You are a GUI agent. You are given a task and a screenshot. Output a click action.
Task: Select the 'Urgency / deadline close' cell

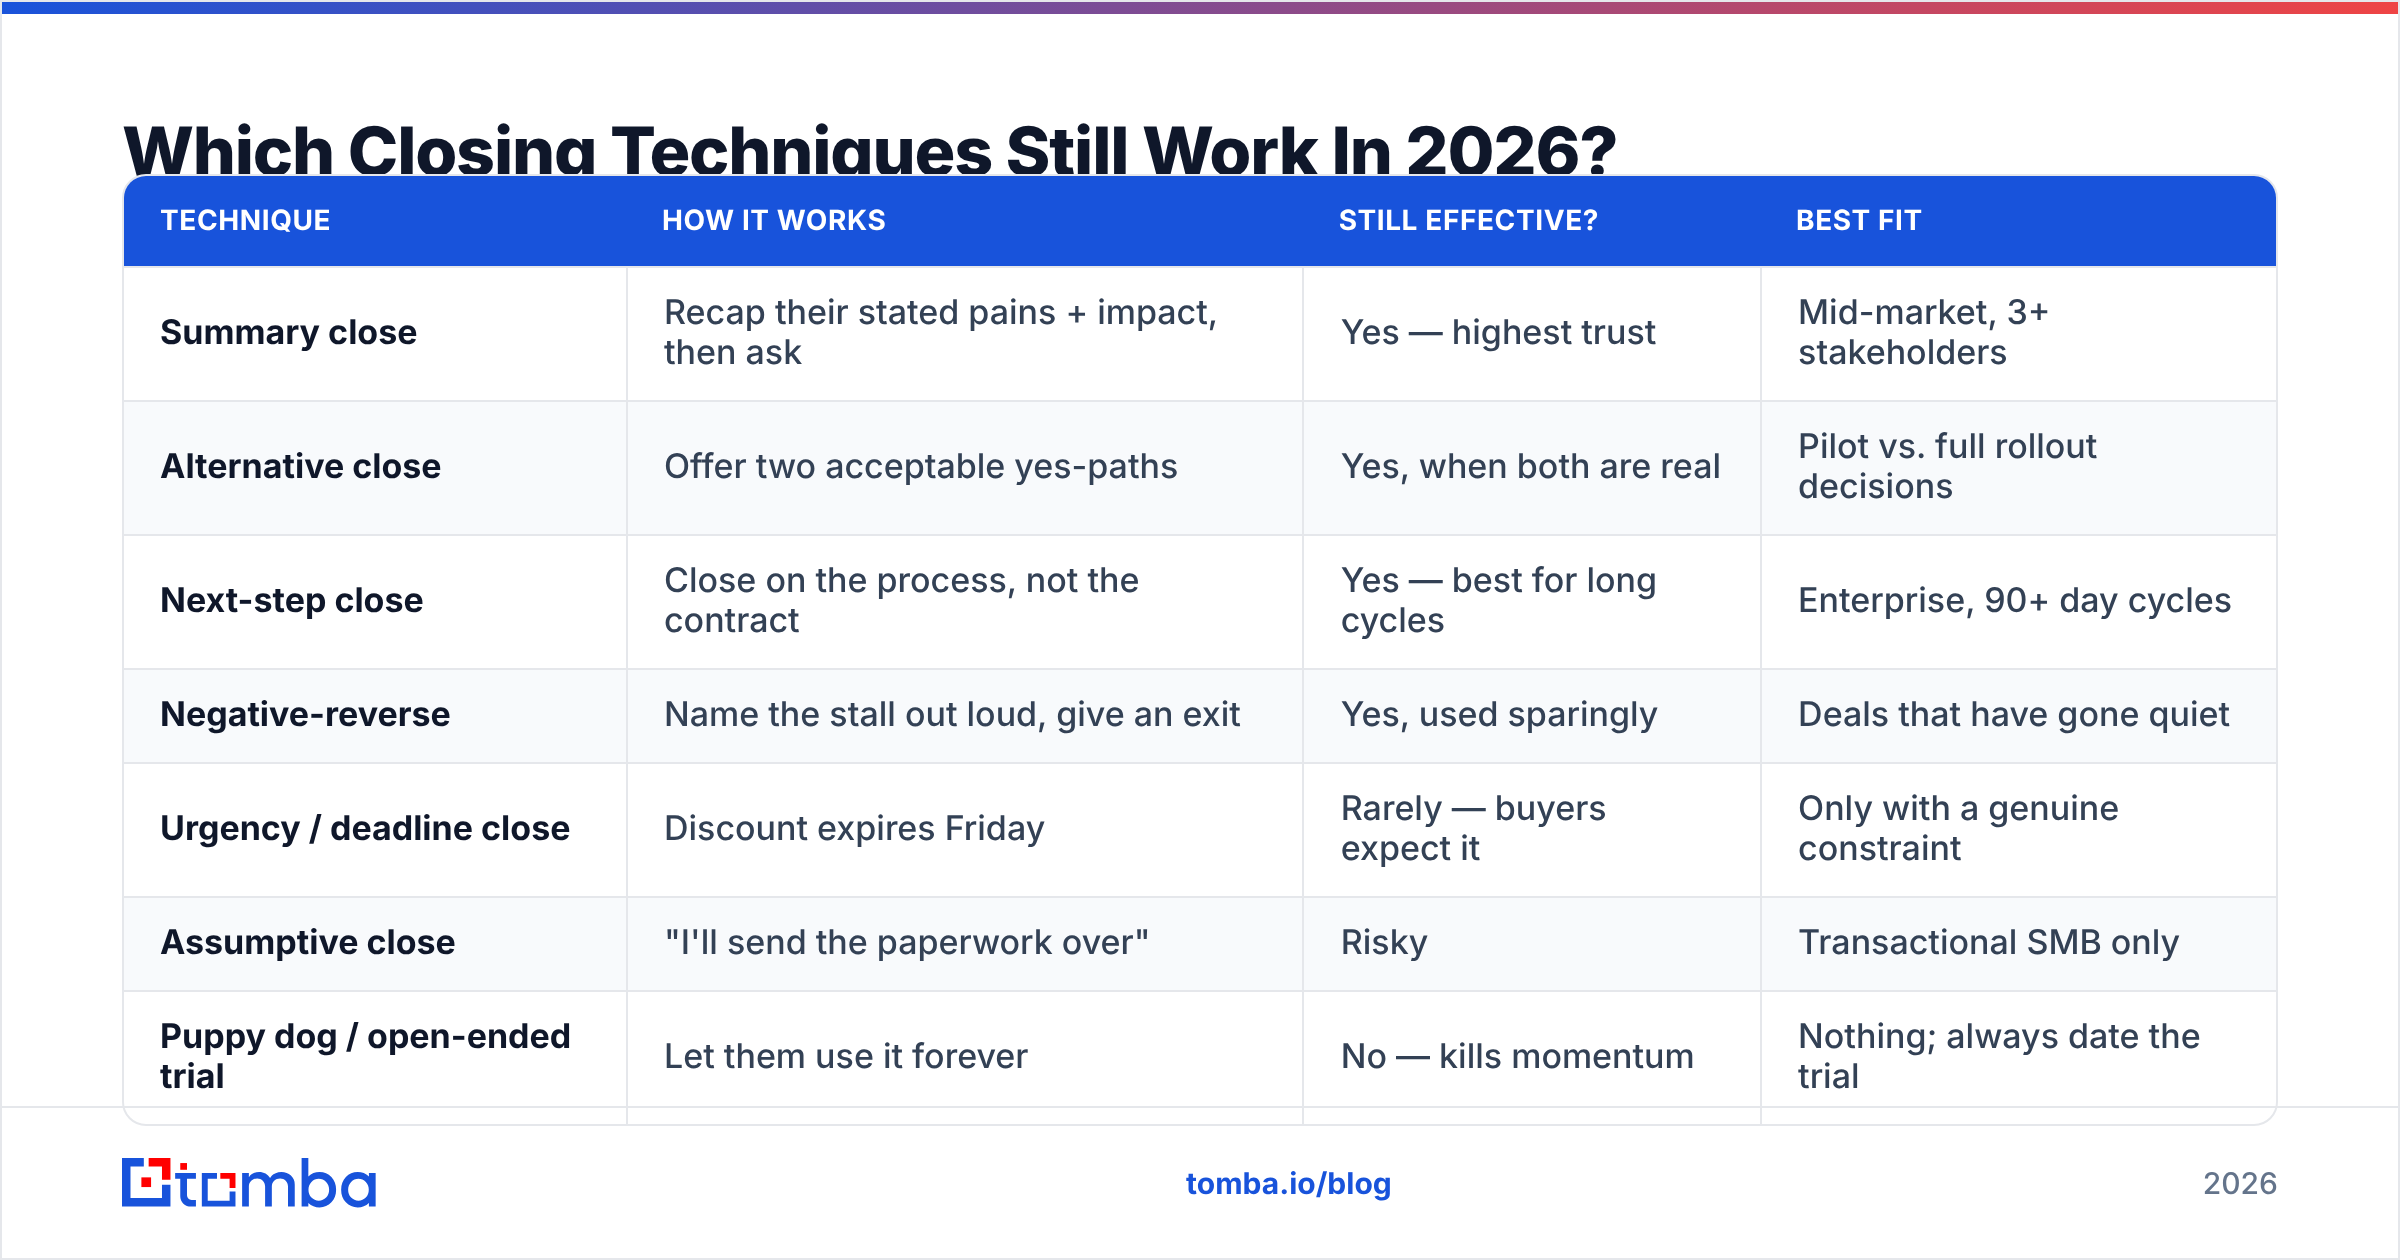375,829
